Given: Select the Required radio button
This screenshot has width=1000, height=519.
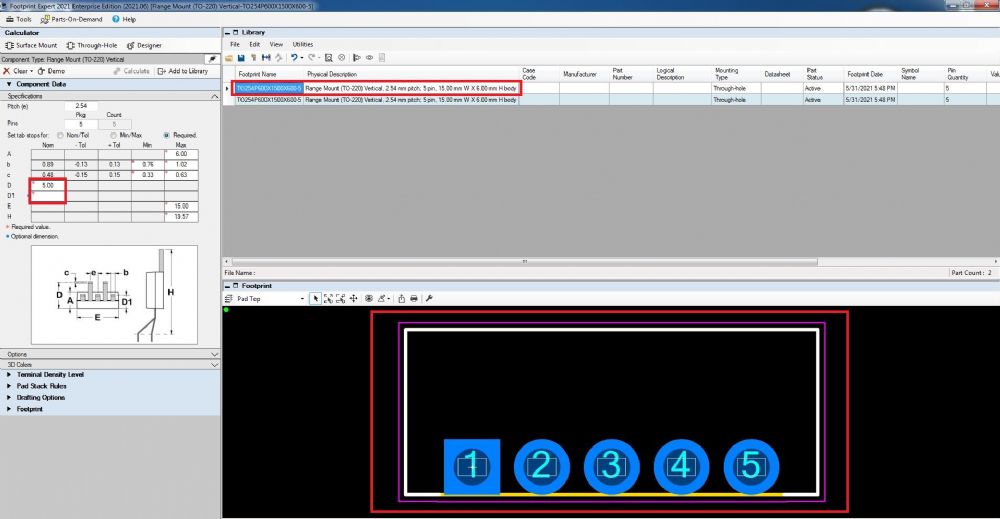Looking at the screenshot, I should click(167, 134).
